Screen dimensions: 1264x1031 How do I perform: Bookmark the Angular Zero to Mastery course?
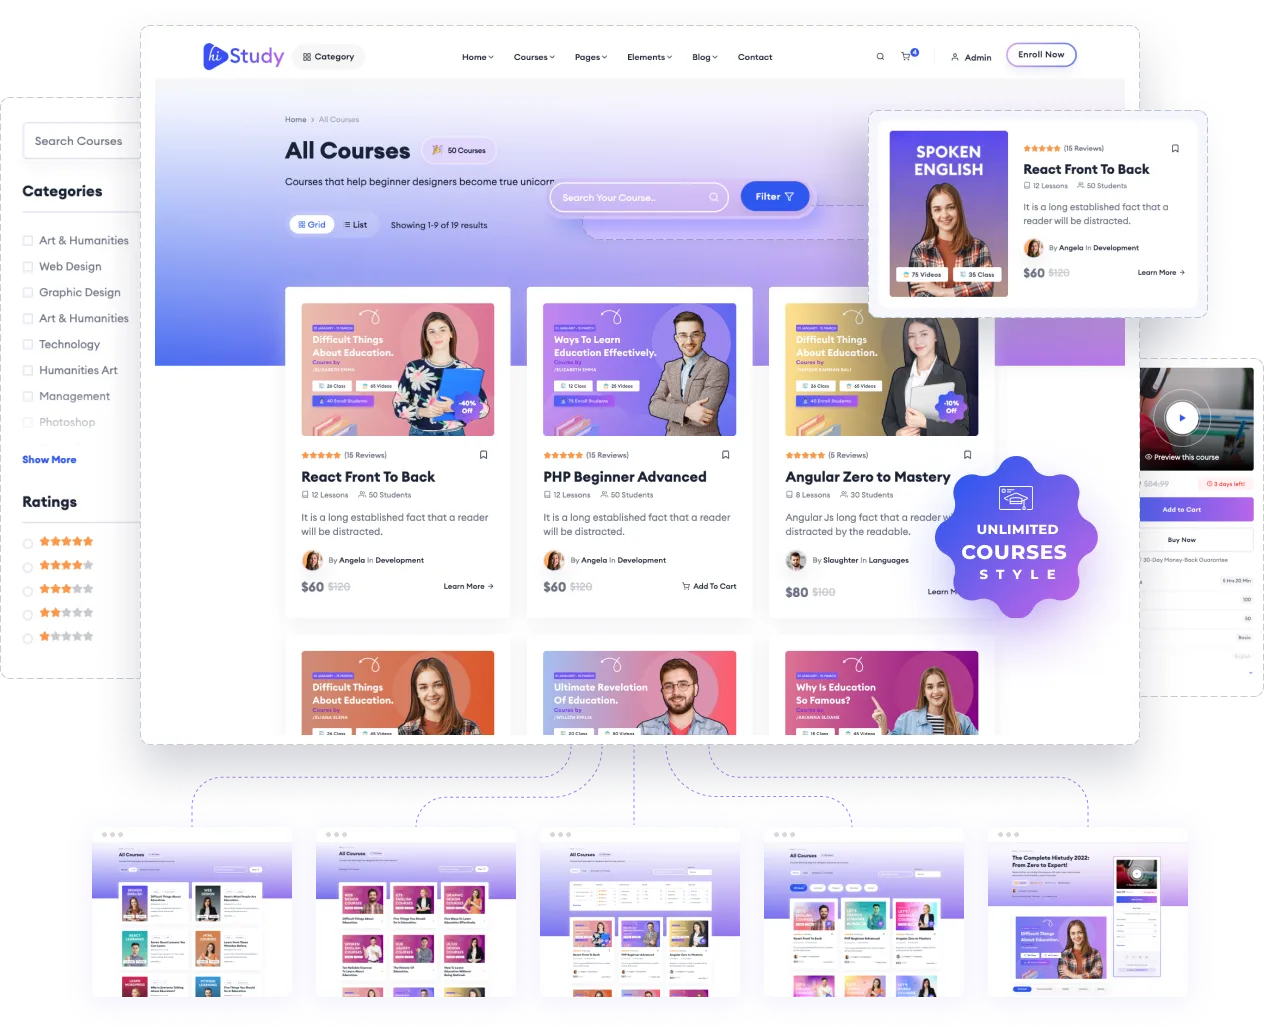967,455
